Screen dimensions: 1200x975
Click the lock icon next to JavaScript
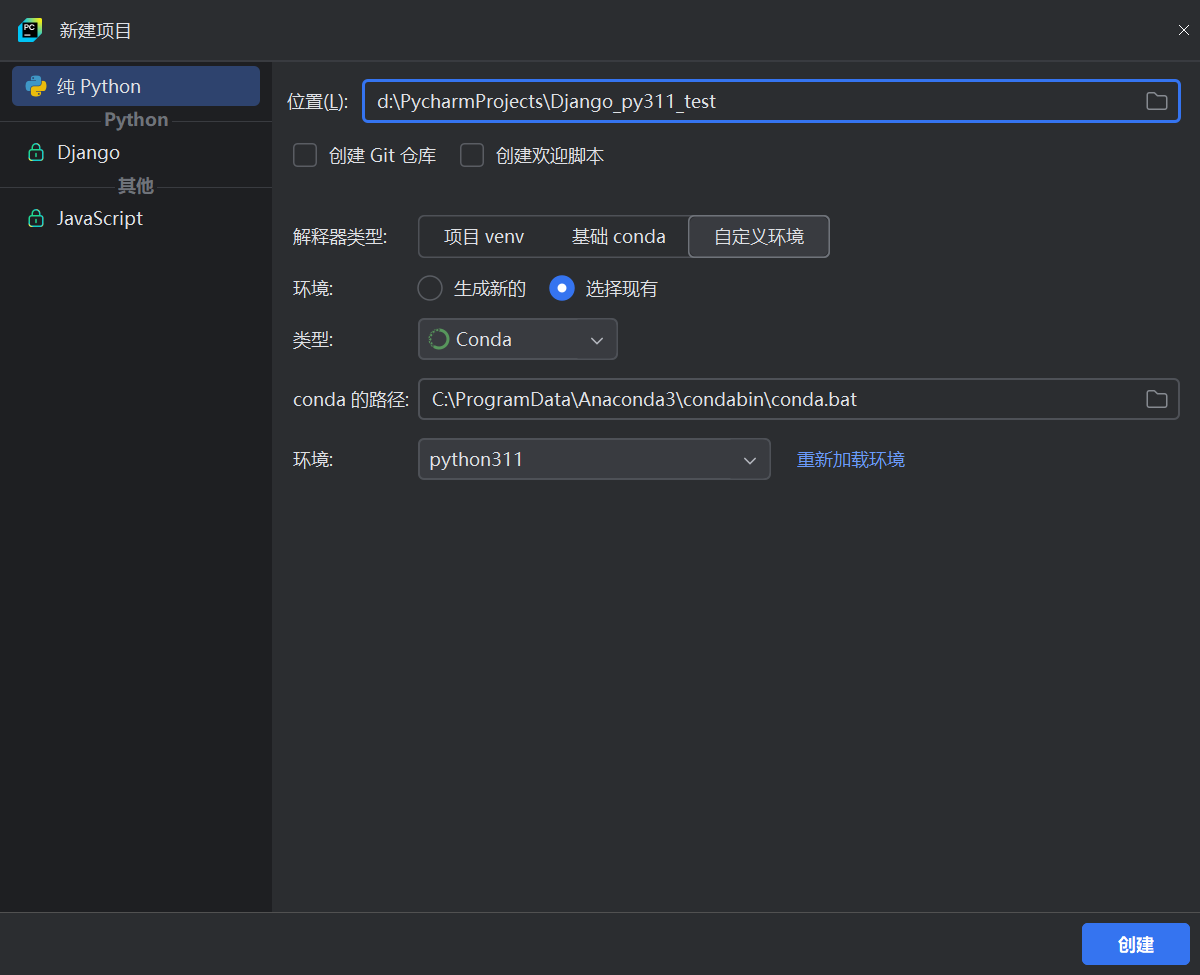(x=36, y=218)
